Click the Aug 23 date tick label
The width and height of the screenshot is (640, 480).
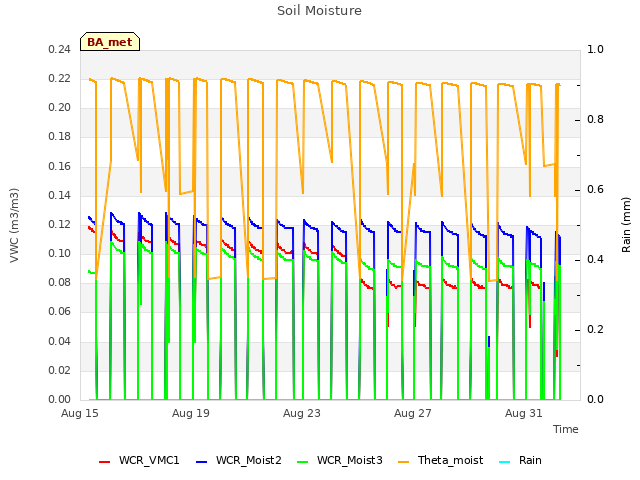[302, 413]
